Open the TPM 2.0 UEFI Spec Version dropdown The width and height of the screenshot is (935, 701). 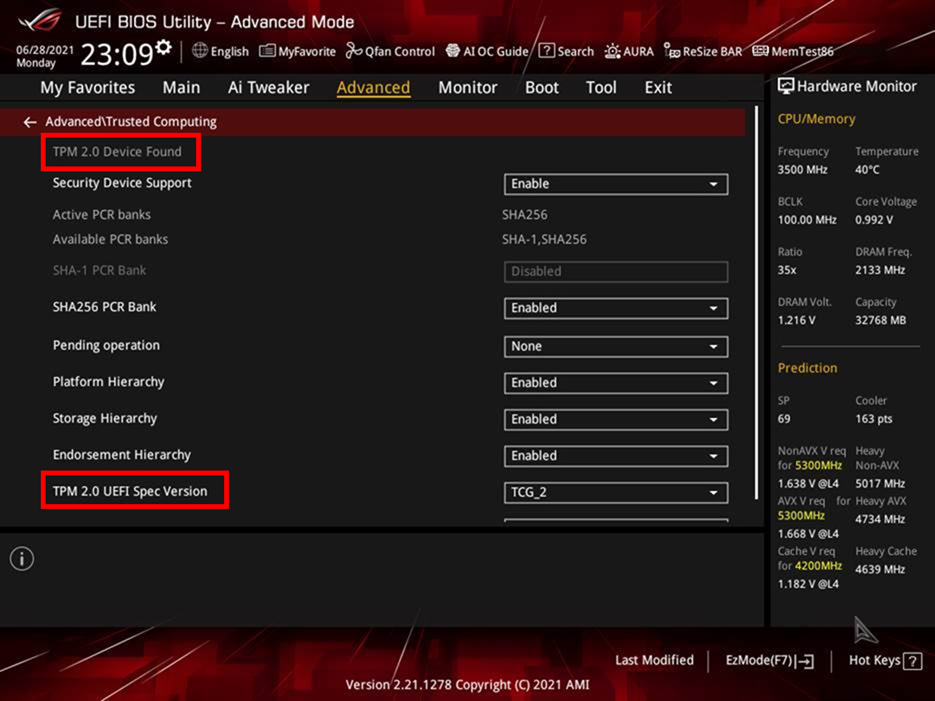pos(615,492)
